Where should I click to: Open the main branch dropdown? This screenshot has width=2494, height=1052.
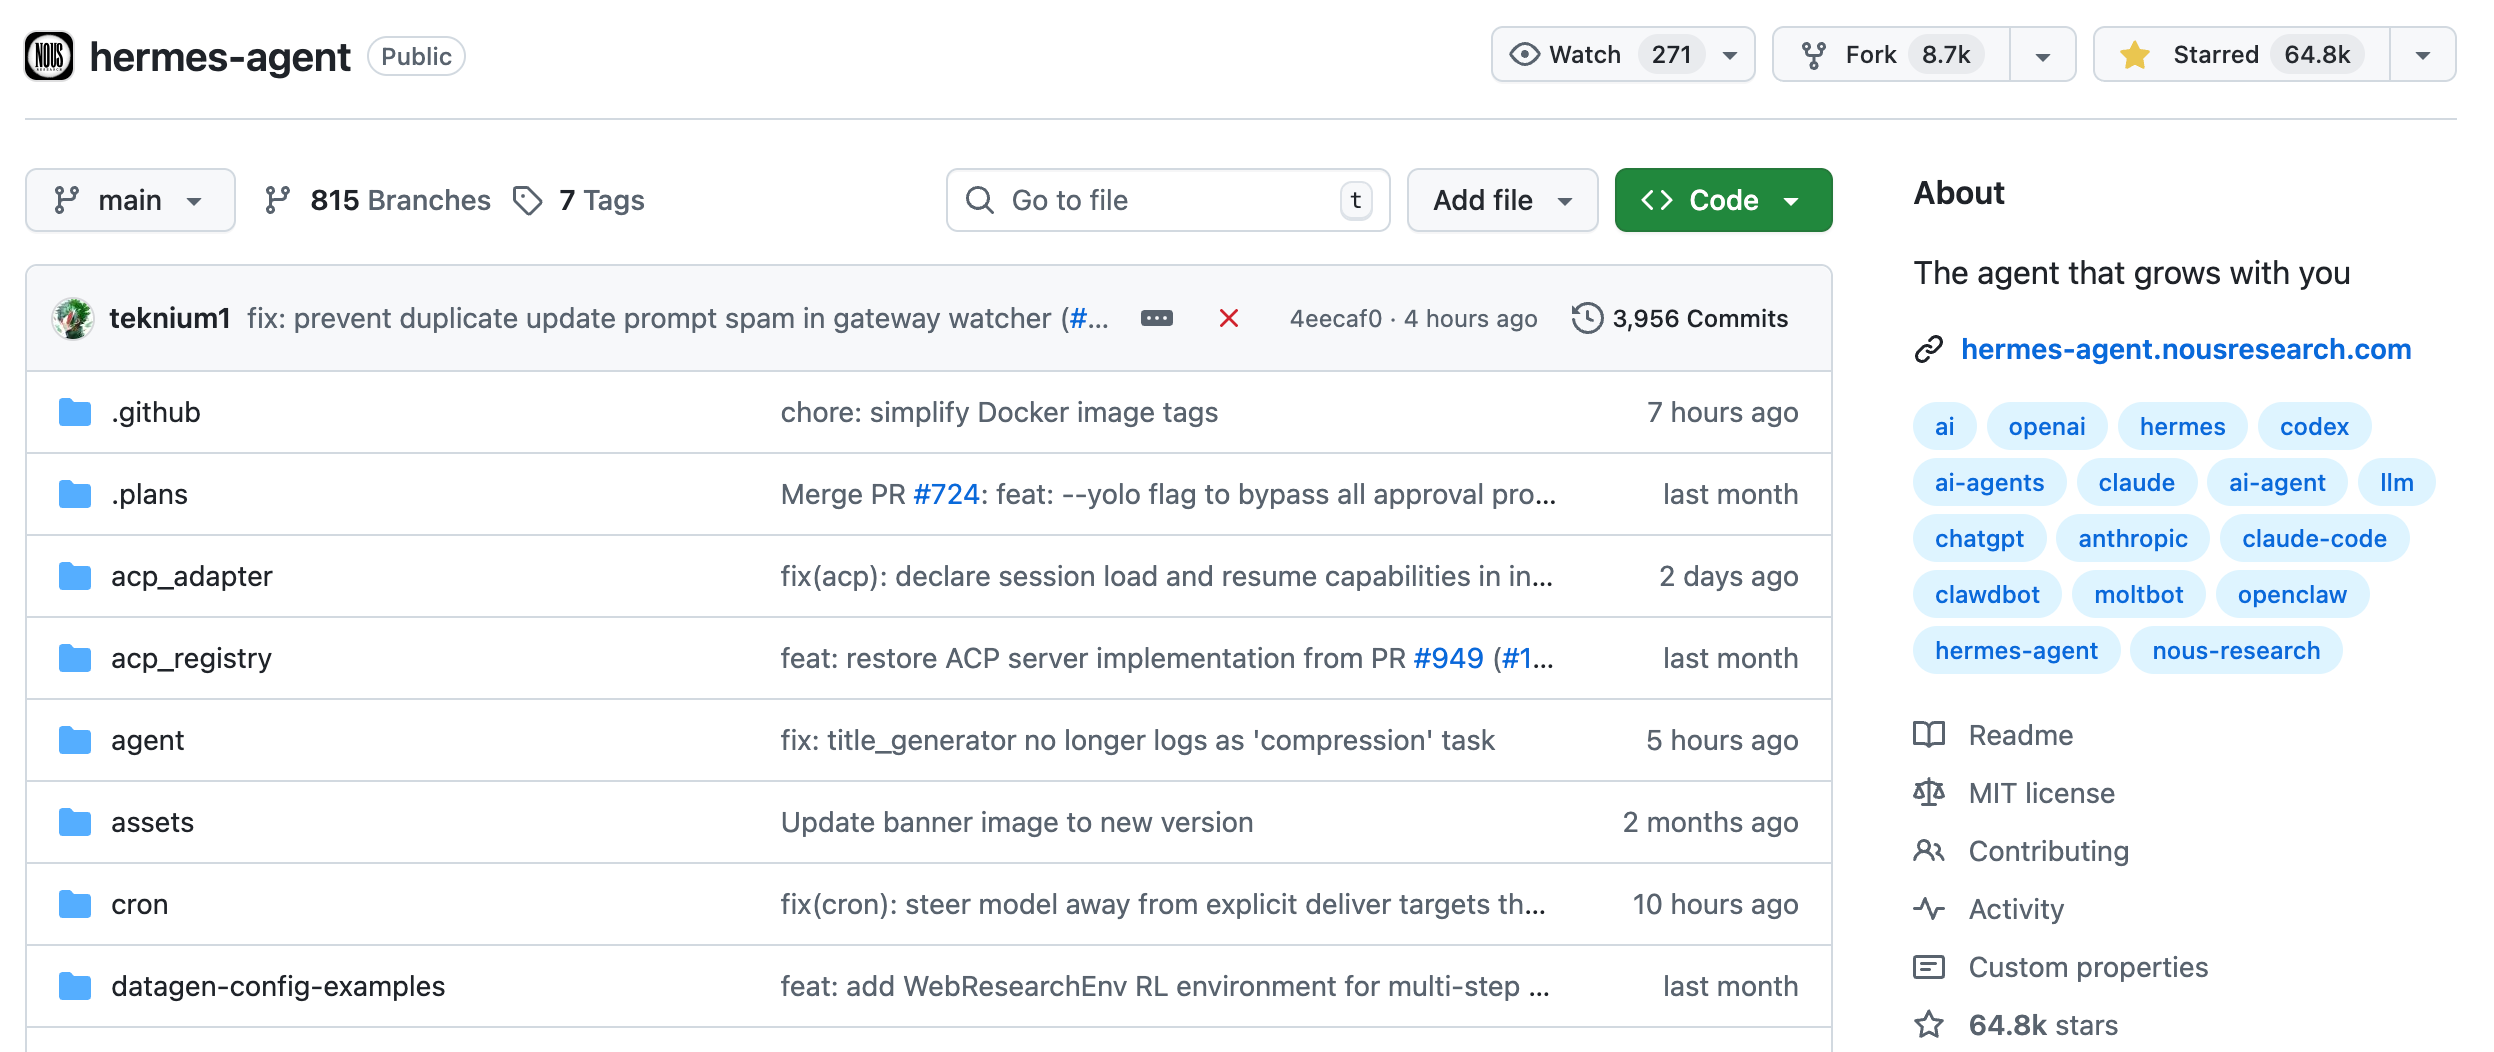[x=130, y=199]
